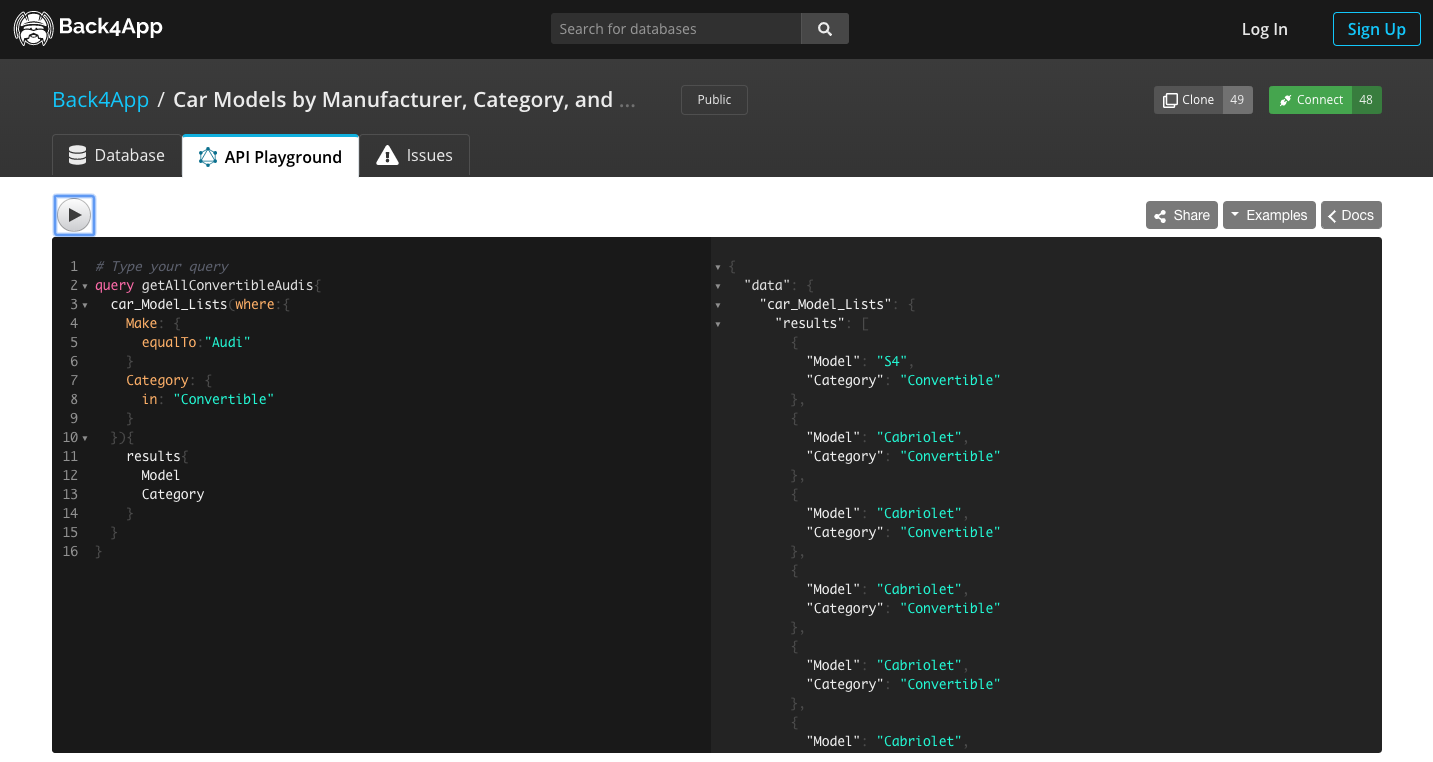The width and height of the screenshot is (1433, 762).
Task: Click the clone count 49
Action: pos(1237,100)
